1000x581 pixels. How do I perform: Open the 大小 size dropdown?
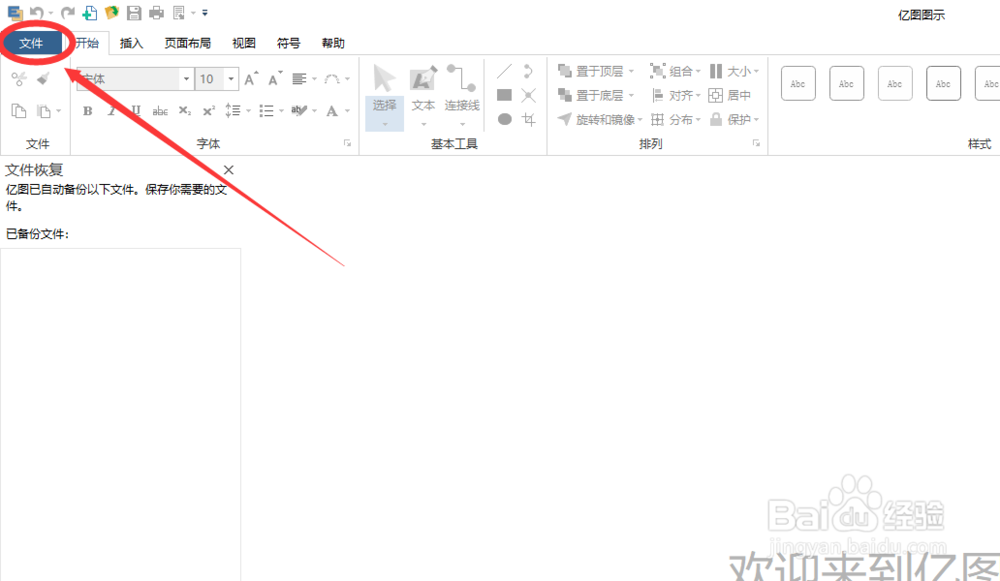(x=734, y=71)
